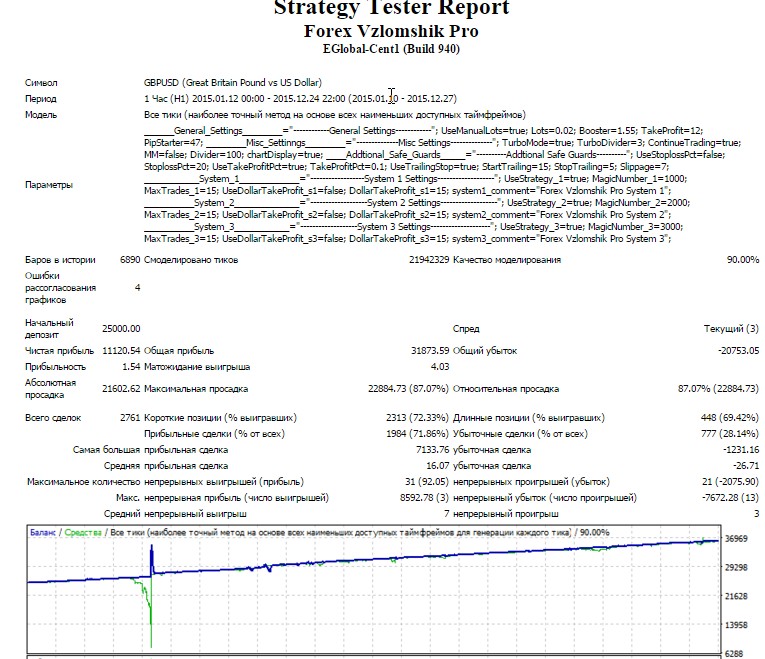Click 'EGlobal-Cent1 (Build 940)' text

pos(391,49)
